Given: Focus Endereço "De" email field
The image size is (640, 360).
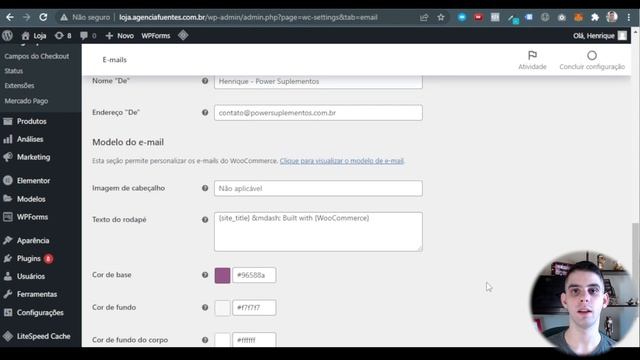Looking at the screenshot, I should click(x=318, y=113).
